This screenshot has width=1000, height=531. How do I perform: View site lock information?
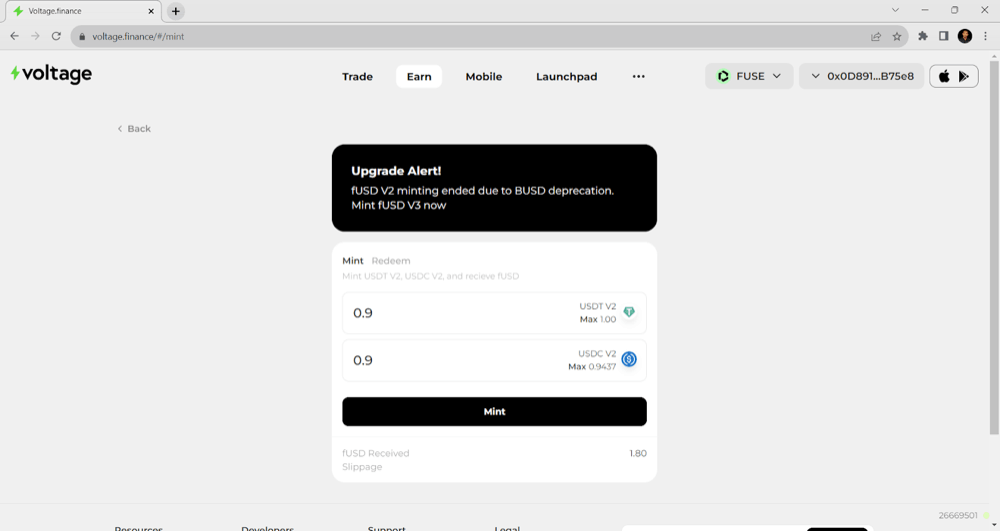click(82, 37)
